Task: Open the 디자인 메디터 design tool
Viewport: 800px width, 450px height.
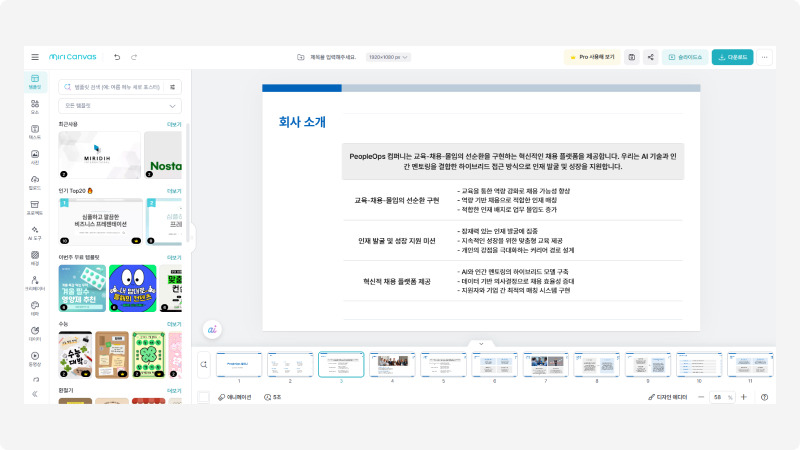Action: (668, 397)
